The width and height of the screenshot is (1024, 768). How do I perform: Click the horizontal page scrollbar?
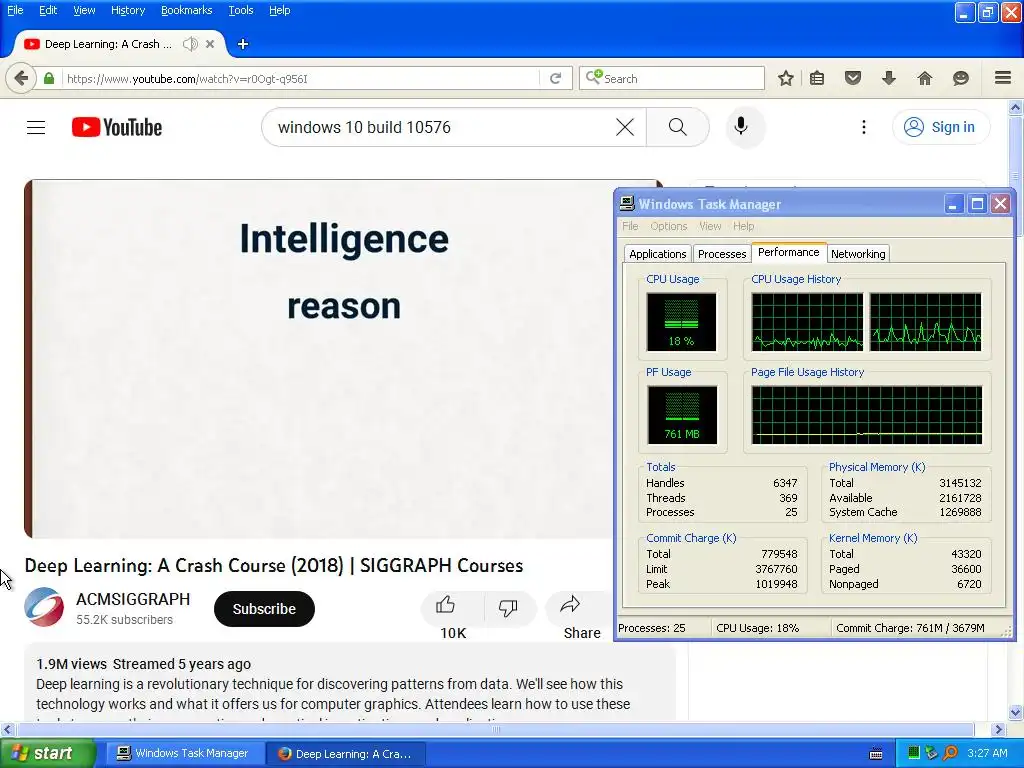(496, 729)
